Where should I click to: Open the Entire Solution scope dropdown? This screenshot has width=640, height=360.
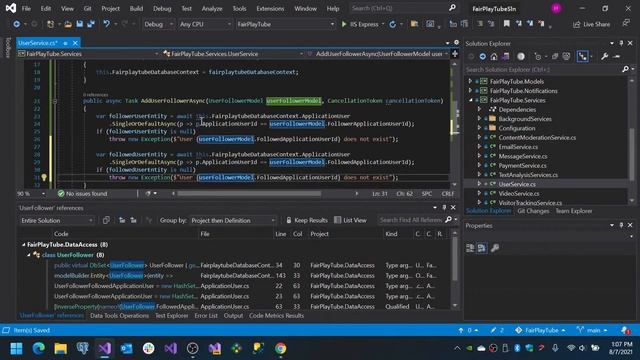pyautogui.click(x=57, y=220)
